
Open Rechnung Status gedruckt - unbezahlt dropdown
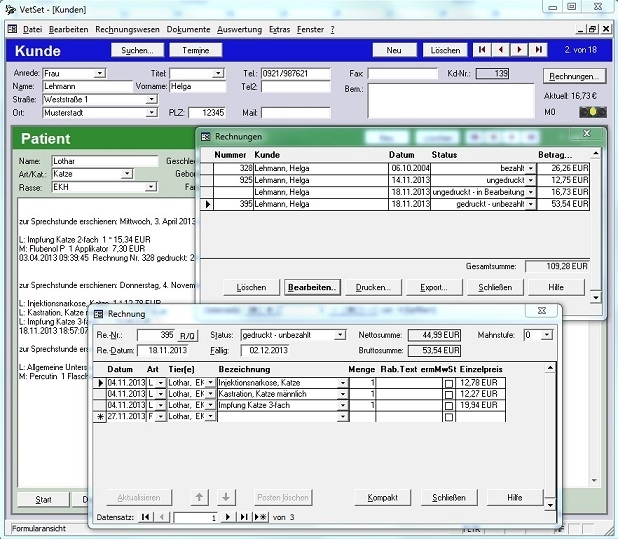[x=340, y=335]
